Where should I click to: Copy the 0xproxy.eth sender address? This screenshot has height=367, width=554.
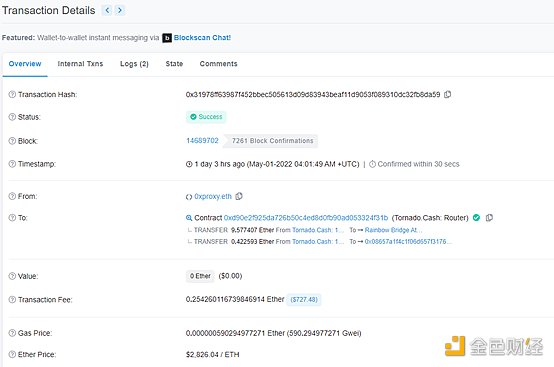tap(239, 196)
